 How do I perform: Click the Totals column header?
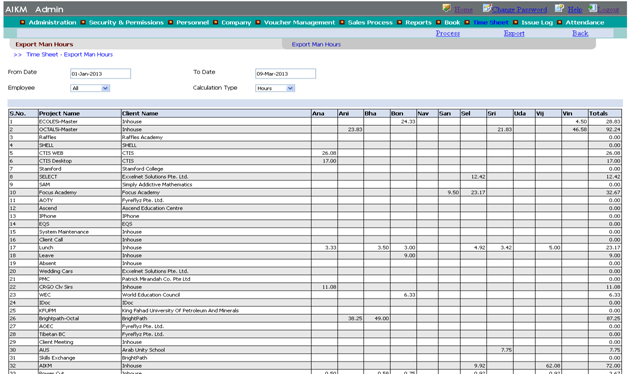[x=605, y=113]
